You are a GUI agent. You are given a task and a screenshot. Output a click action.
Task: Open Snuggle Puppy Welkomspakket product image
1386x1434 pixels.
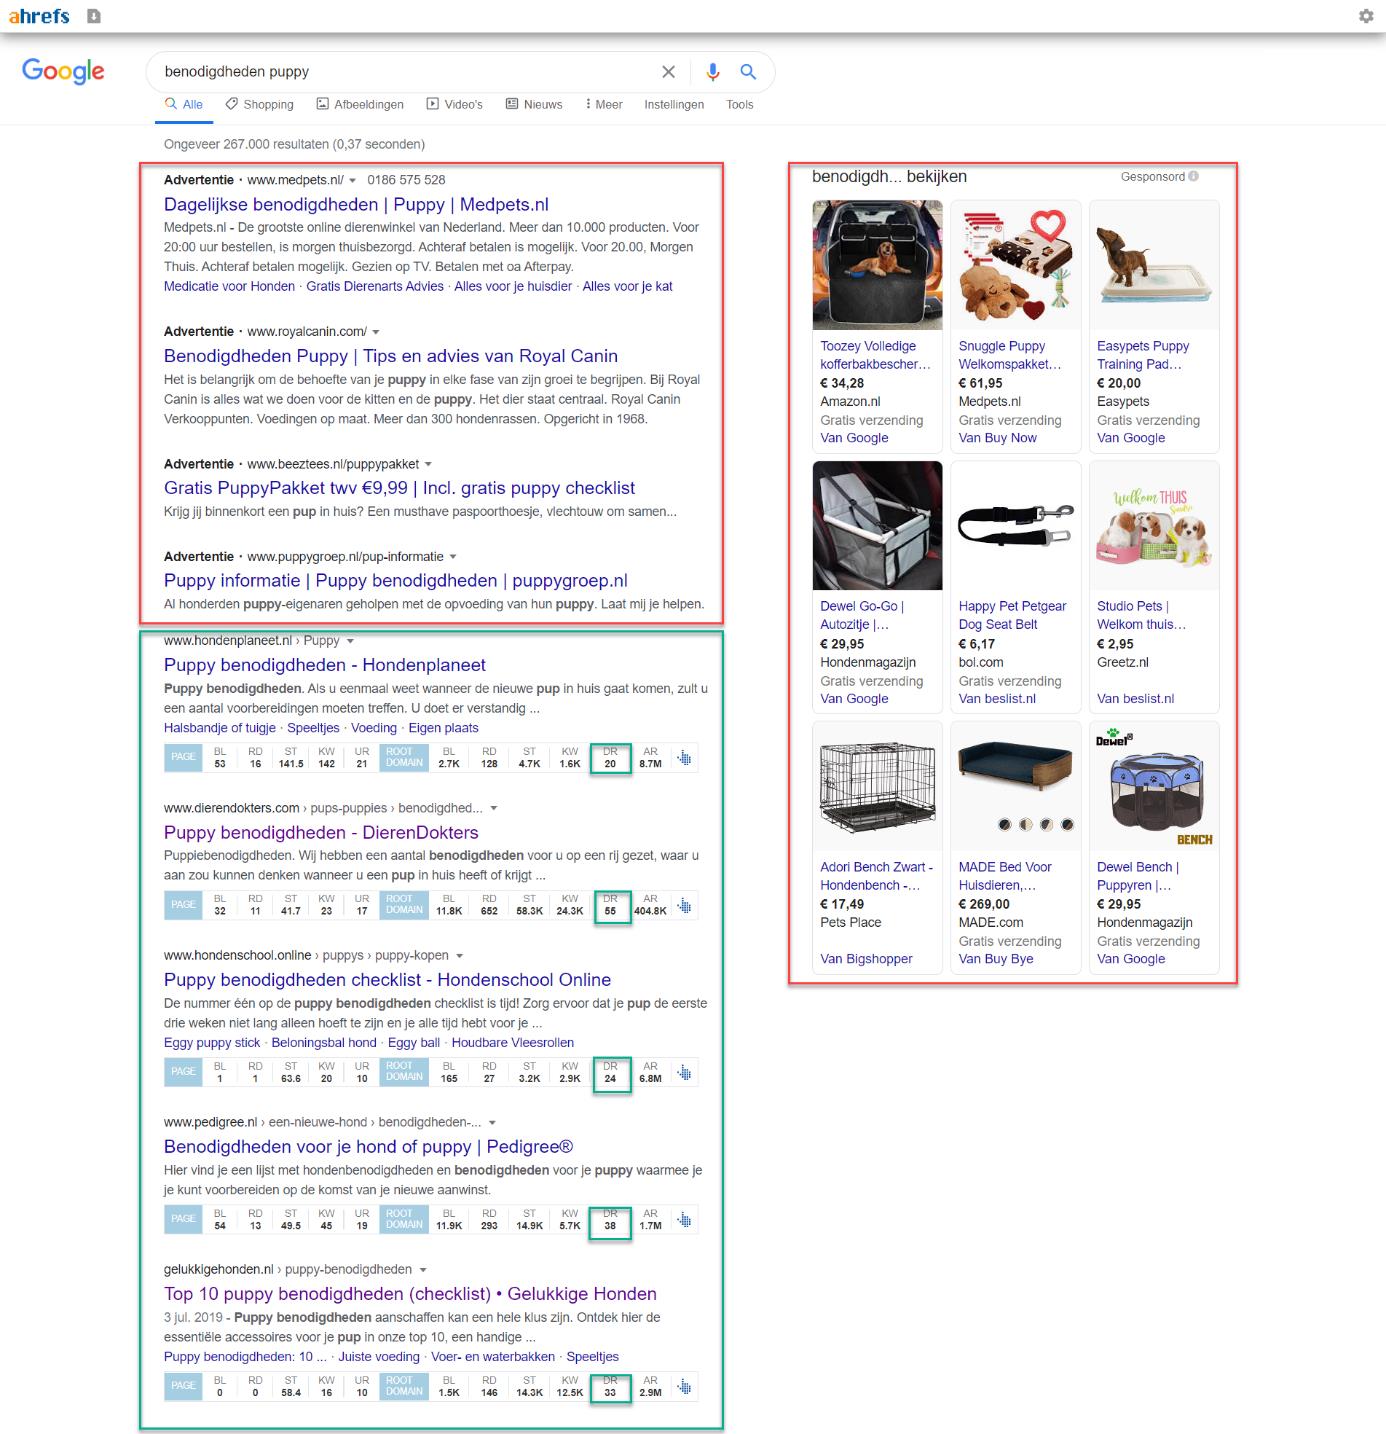tap(1015, 265)
